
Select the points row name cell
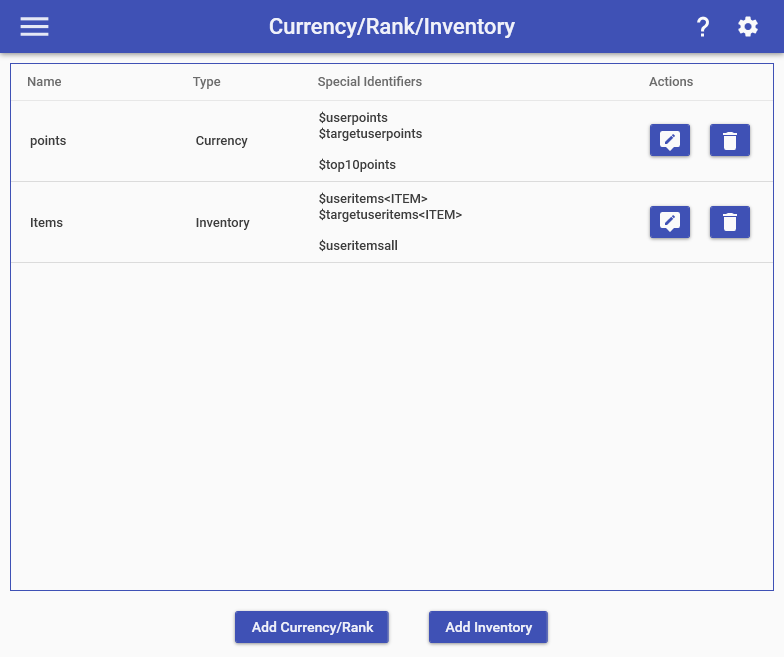pos(48,141)
